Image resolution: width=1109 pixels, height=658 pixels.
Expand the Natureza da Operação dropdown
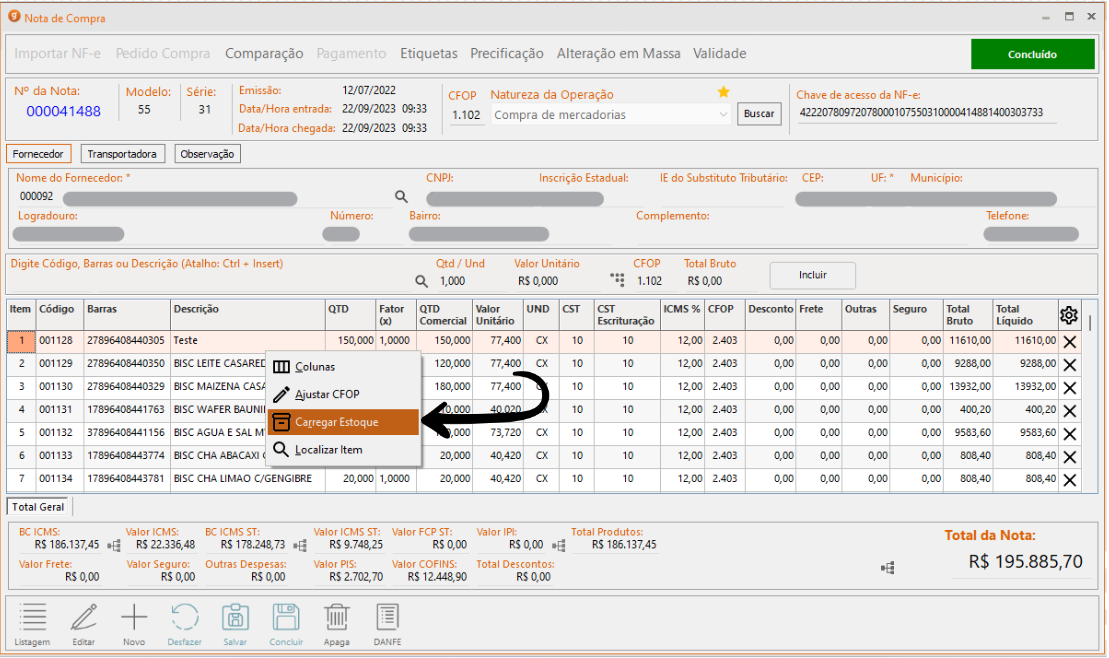pyautogui.click(x=723, y=115)
